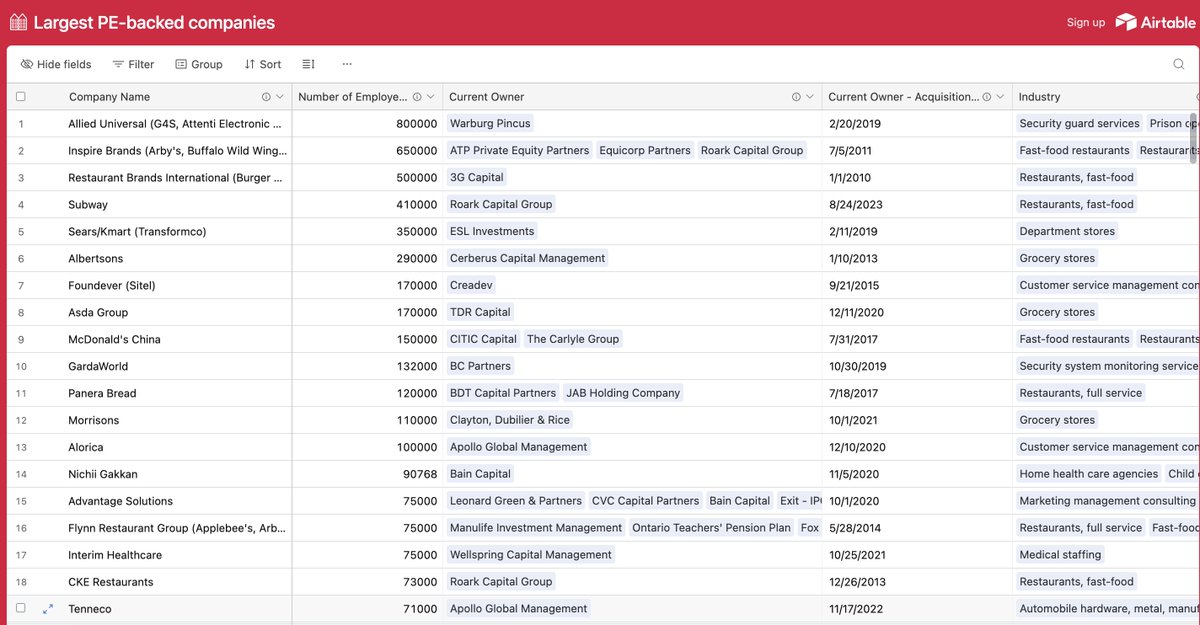Show info for Company Name field
This screenshot has width=1200, height=625.
pos(266,97)
